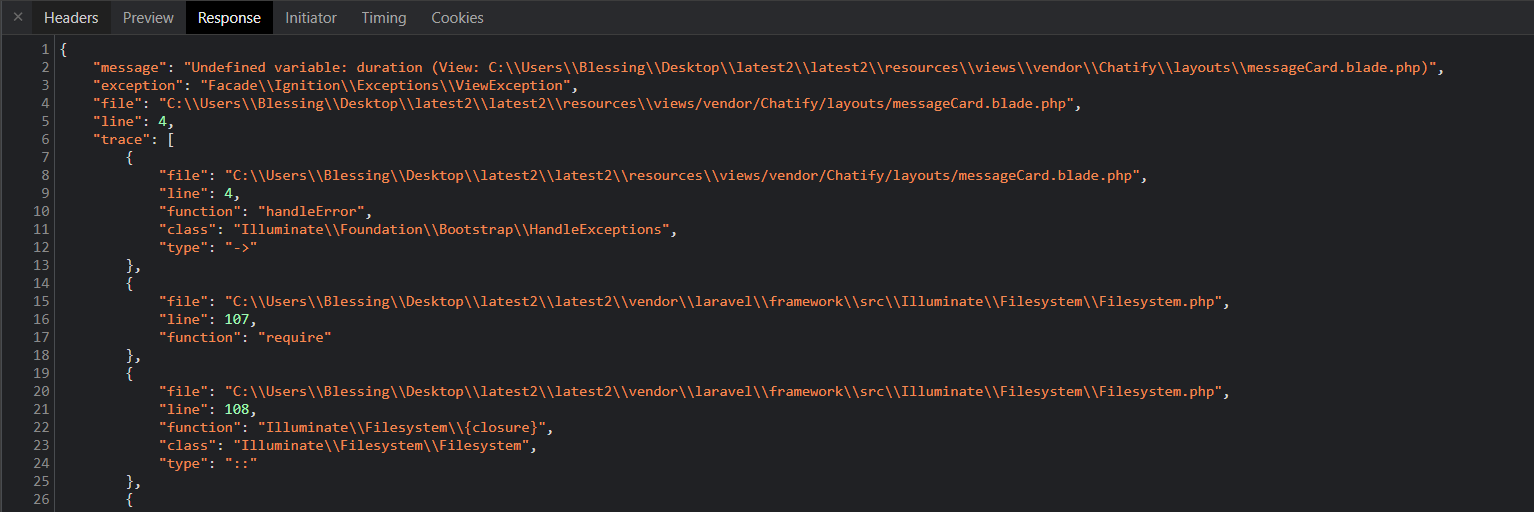Click line number 6 in gutter

tap(45, 140)
